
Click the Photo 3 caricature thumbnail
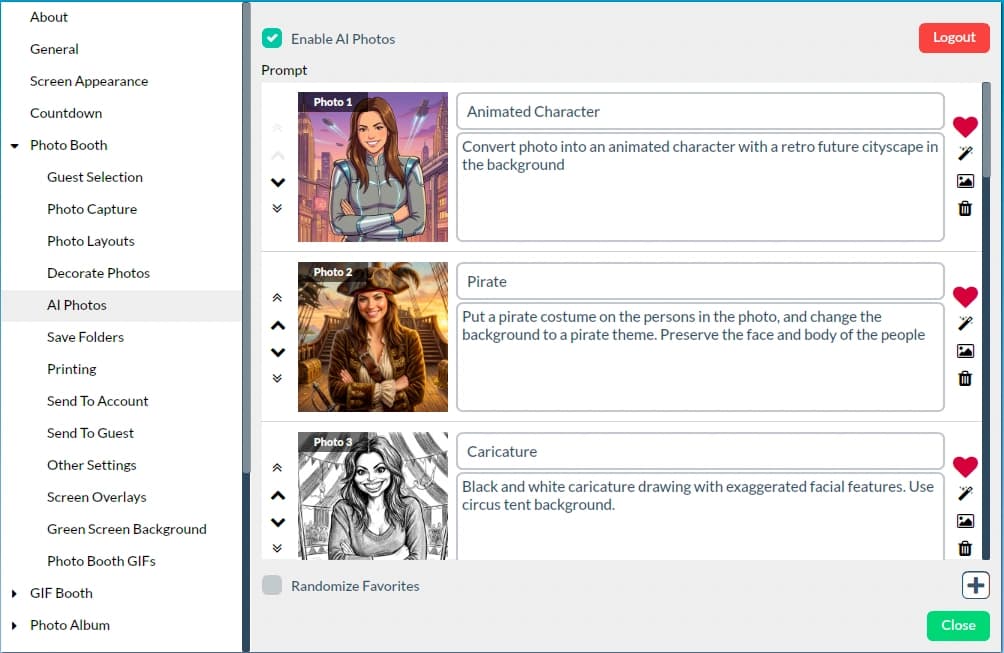(x=373, y=496)
